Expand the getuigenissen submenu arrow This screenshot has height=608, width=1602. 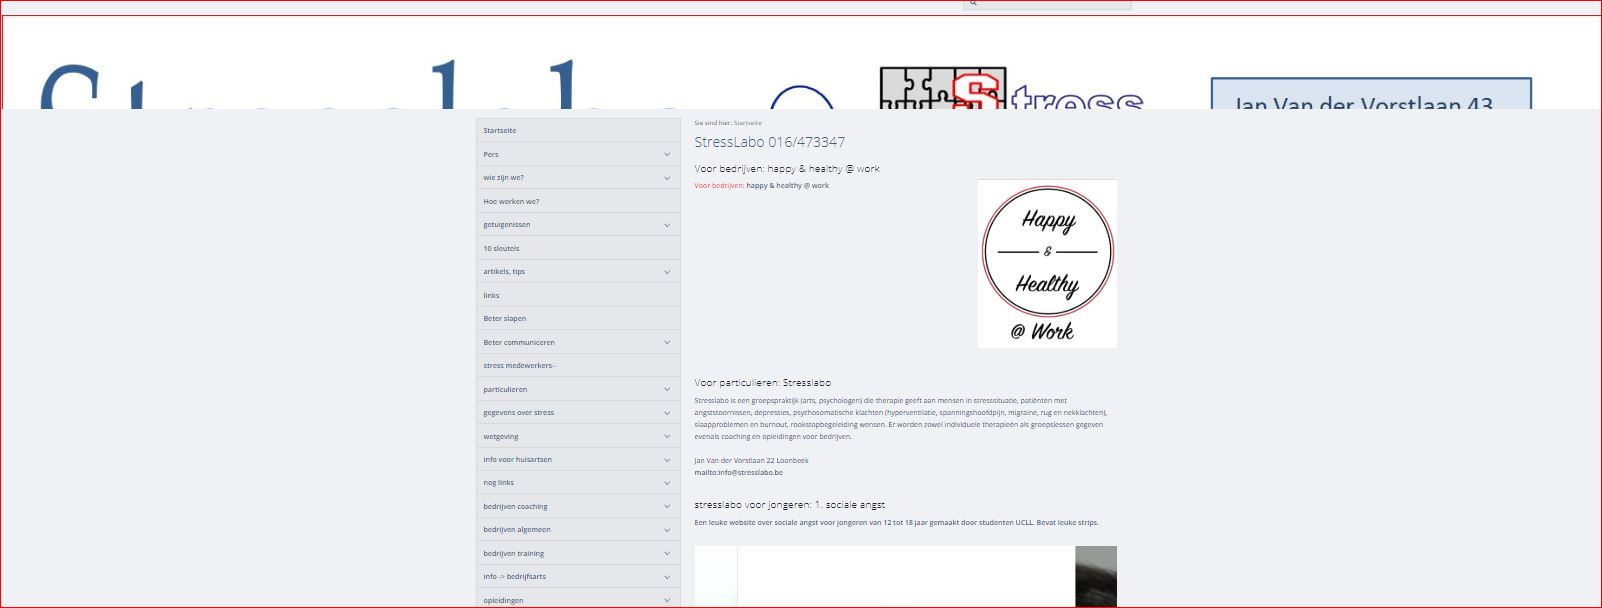pyautogui.click(x=667, y=225)
